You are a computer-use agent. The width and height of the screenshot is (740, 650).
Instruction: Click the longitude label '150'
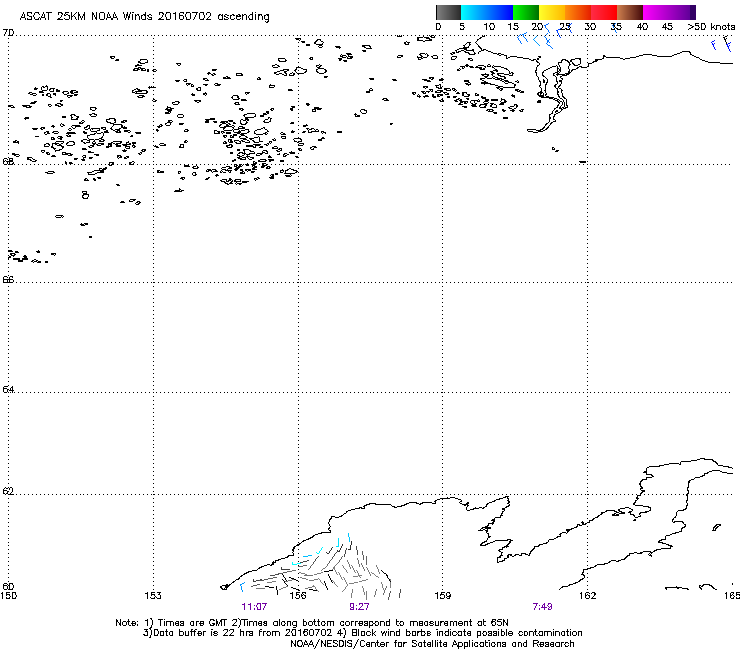8,596
